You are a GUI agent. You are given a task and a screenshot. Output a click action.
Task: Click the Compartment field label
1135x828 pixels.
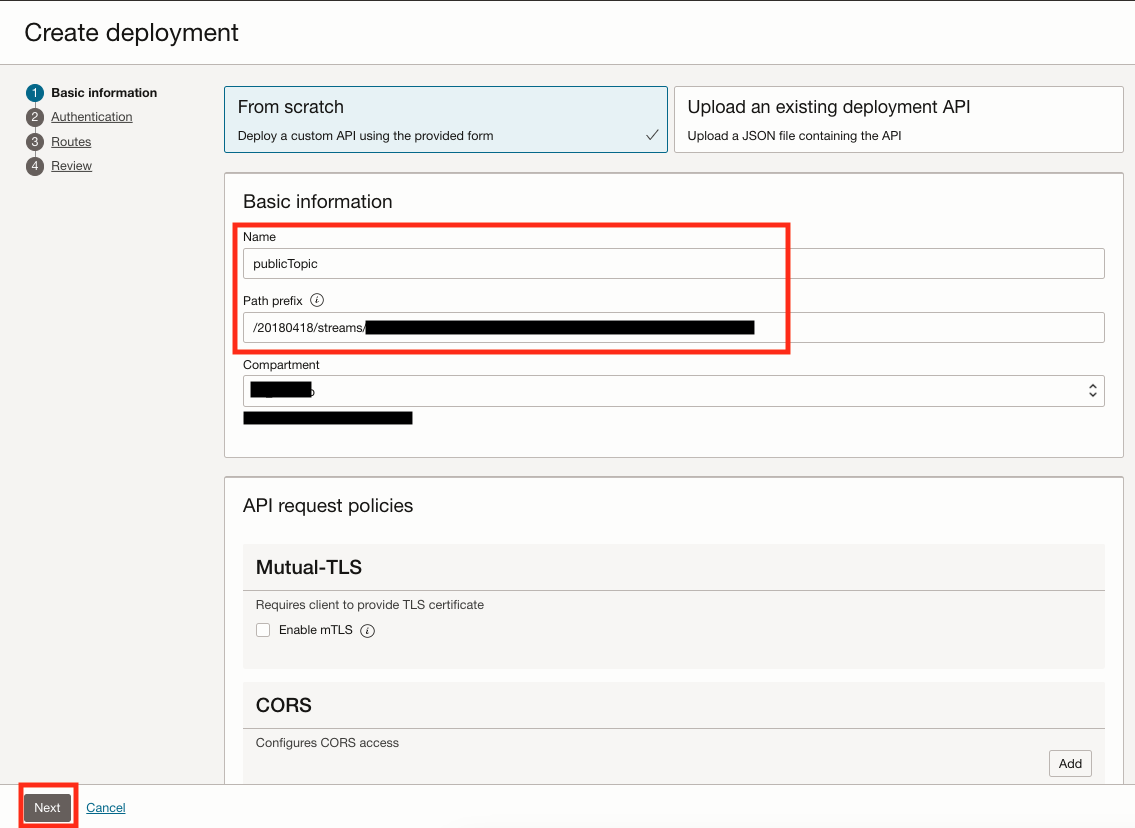click(x=281, y=365)
